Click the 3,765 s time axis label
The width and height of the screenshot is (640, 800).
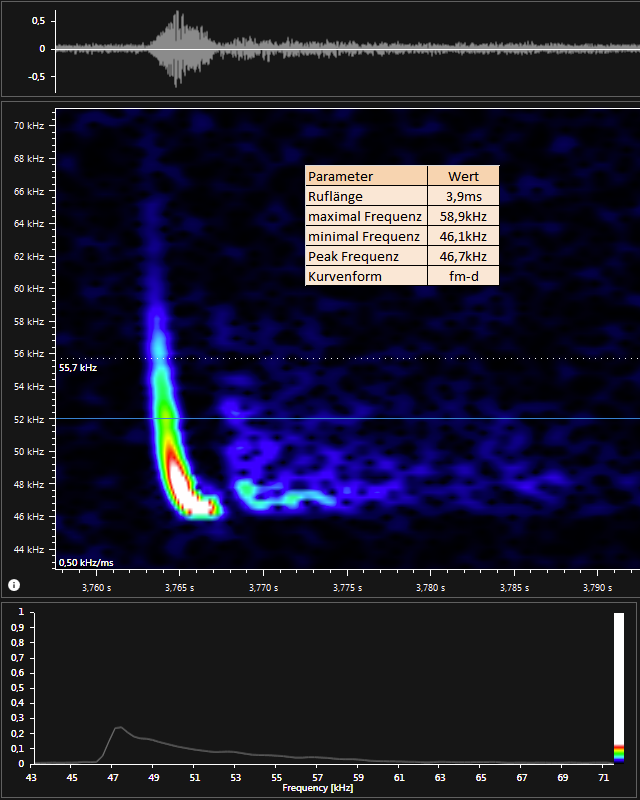click(179, 587)
